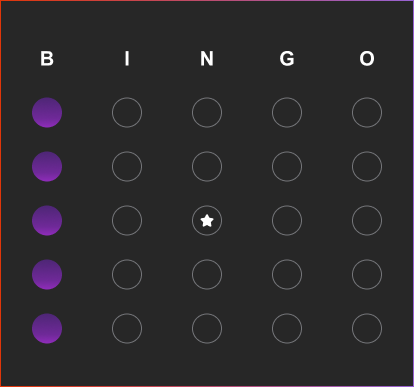The image size is (414, 387).
Task: Mark the second circle in I column
Action: point(127,167)
